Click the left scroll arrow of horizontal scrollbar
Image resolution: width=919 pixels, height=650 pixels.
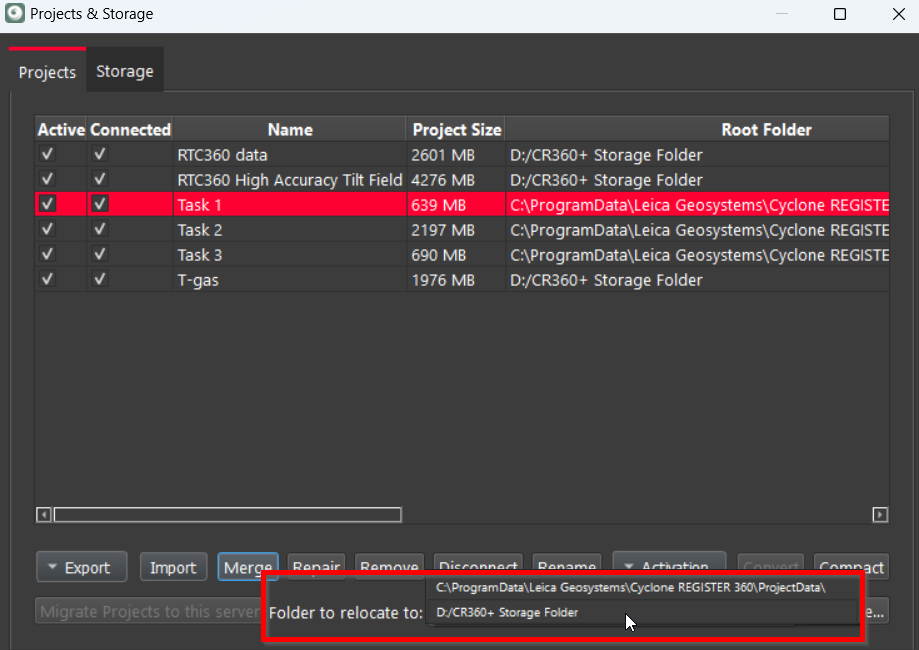[x=44, y=515]
